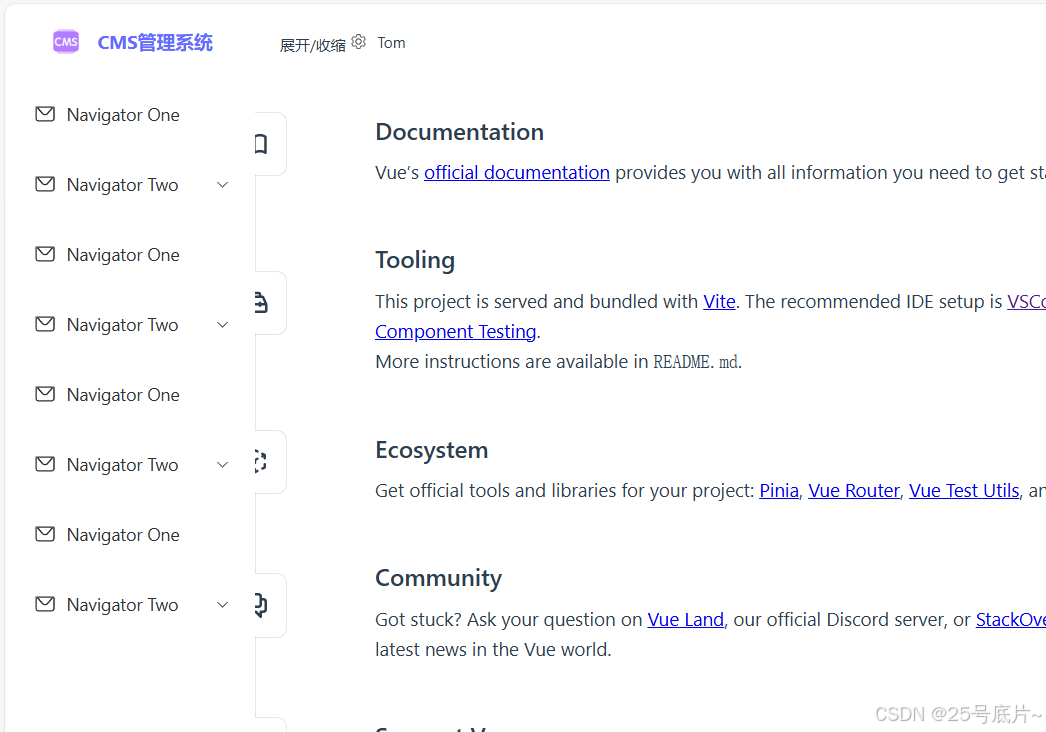Viewport: 1046px width, 732px height.
Task: Select the second Navigator One menu label
Action: [123, 256]
